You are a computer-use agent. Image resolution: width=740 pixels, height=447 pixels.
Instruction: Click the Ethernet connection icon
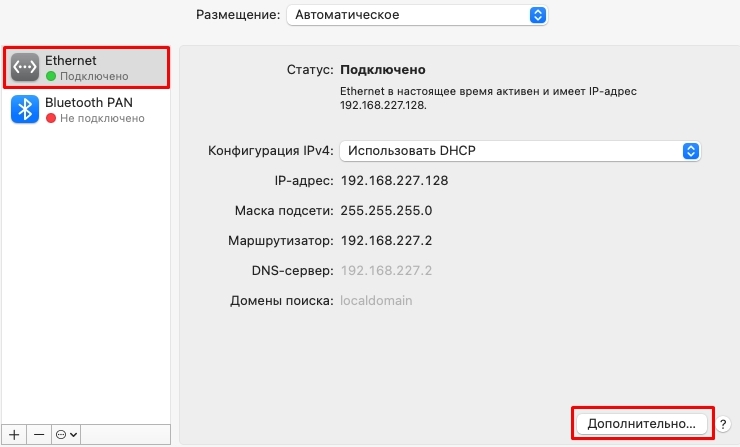pyautogui.click(x=25, y=67)
